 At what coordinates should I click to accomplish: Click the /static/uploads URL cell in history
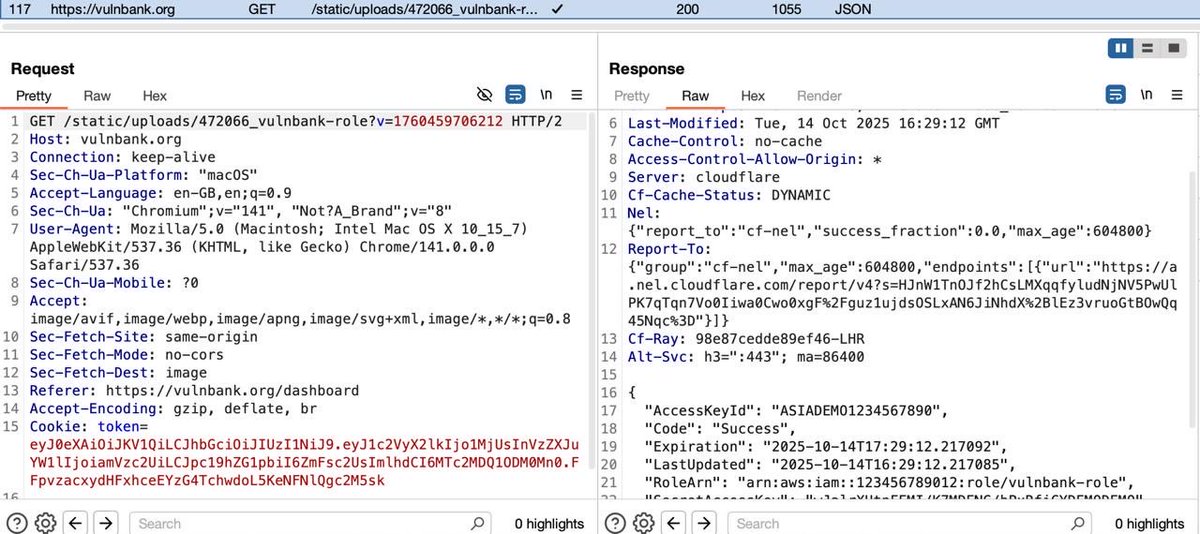coord(425,9)
